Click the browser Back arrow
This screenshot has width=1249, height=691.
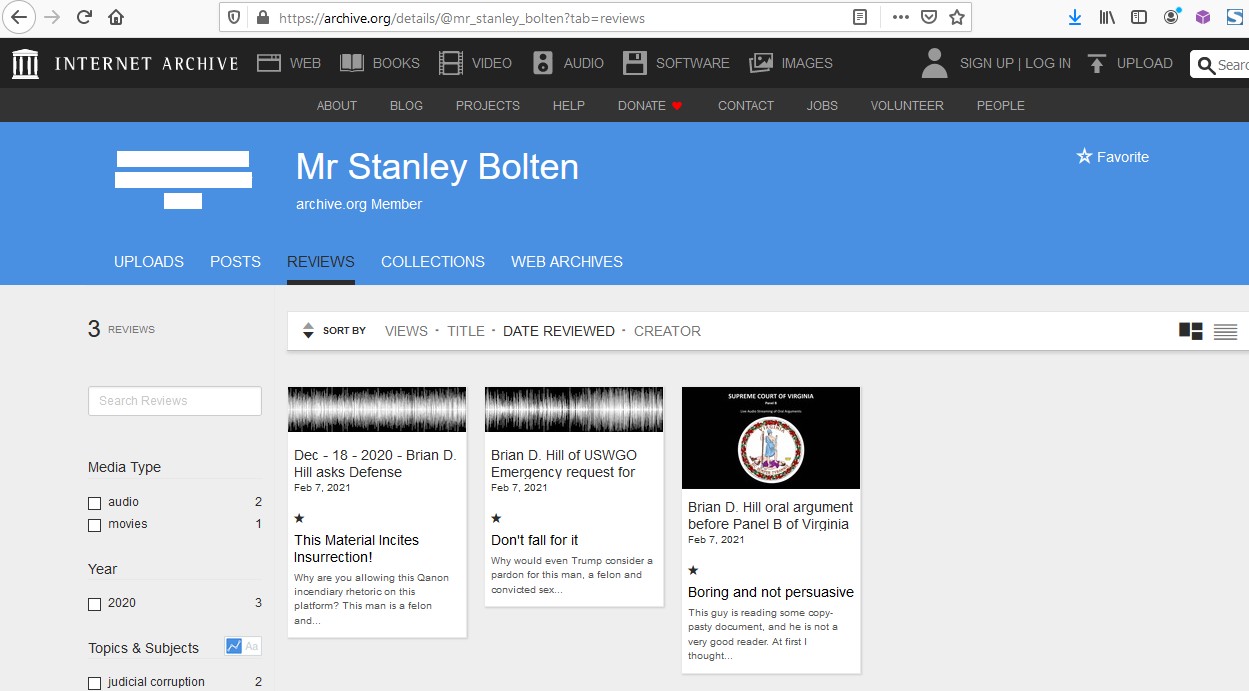tap(20, 17)
